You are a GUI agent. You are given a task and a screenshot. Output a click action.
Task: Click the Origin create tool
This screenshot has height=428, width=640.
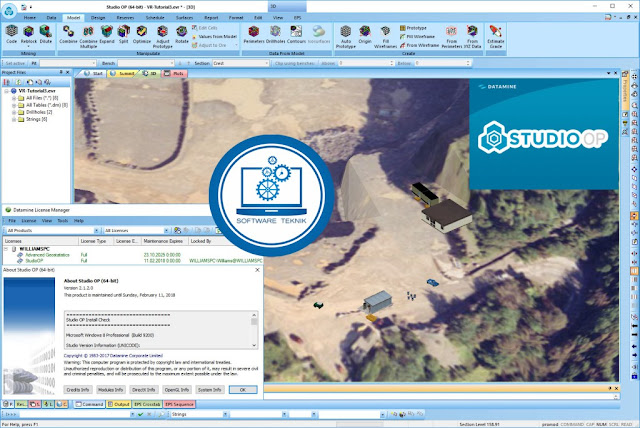[365, 34]
